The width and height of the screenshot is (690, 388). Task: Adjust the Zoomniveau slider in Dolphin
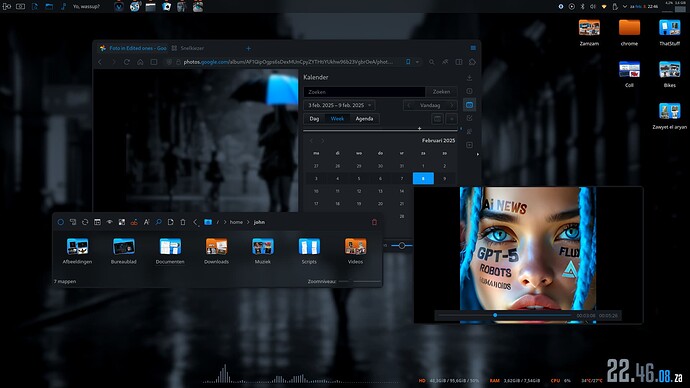tap(360, 281)
